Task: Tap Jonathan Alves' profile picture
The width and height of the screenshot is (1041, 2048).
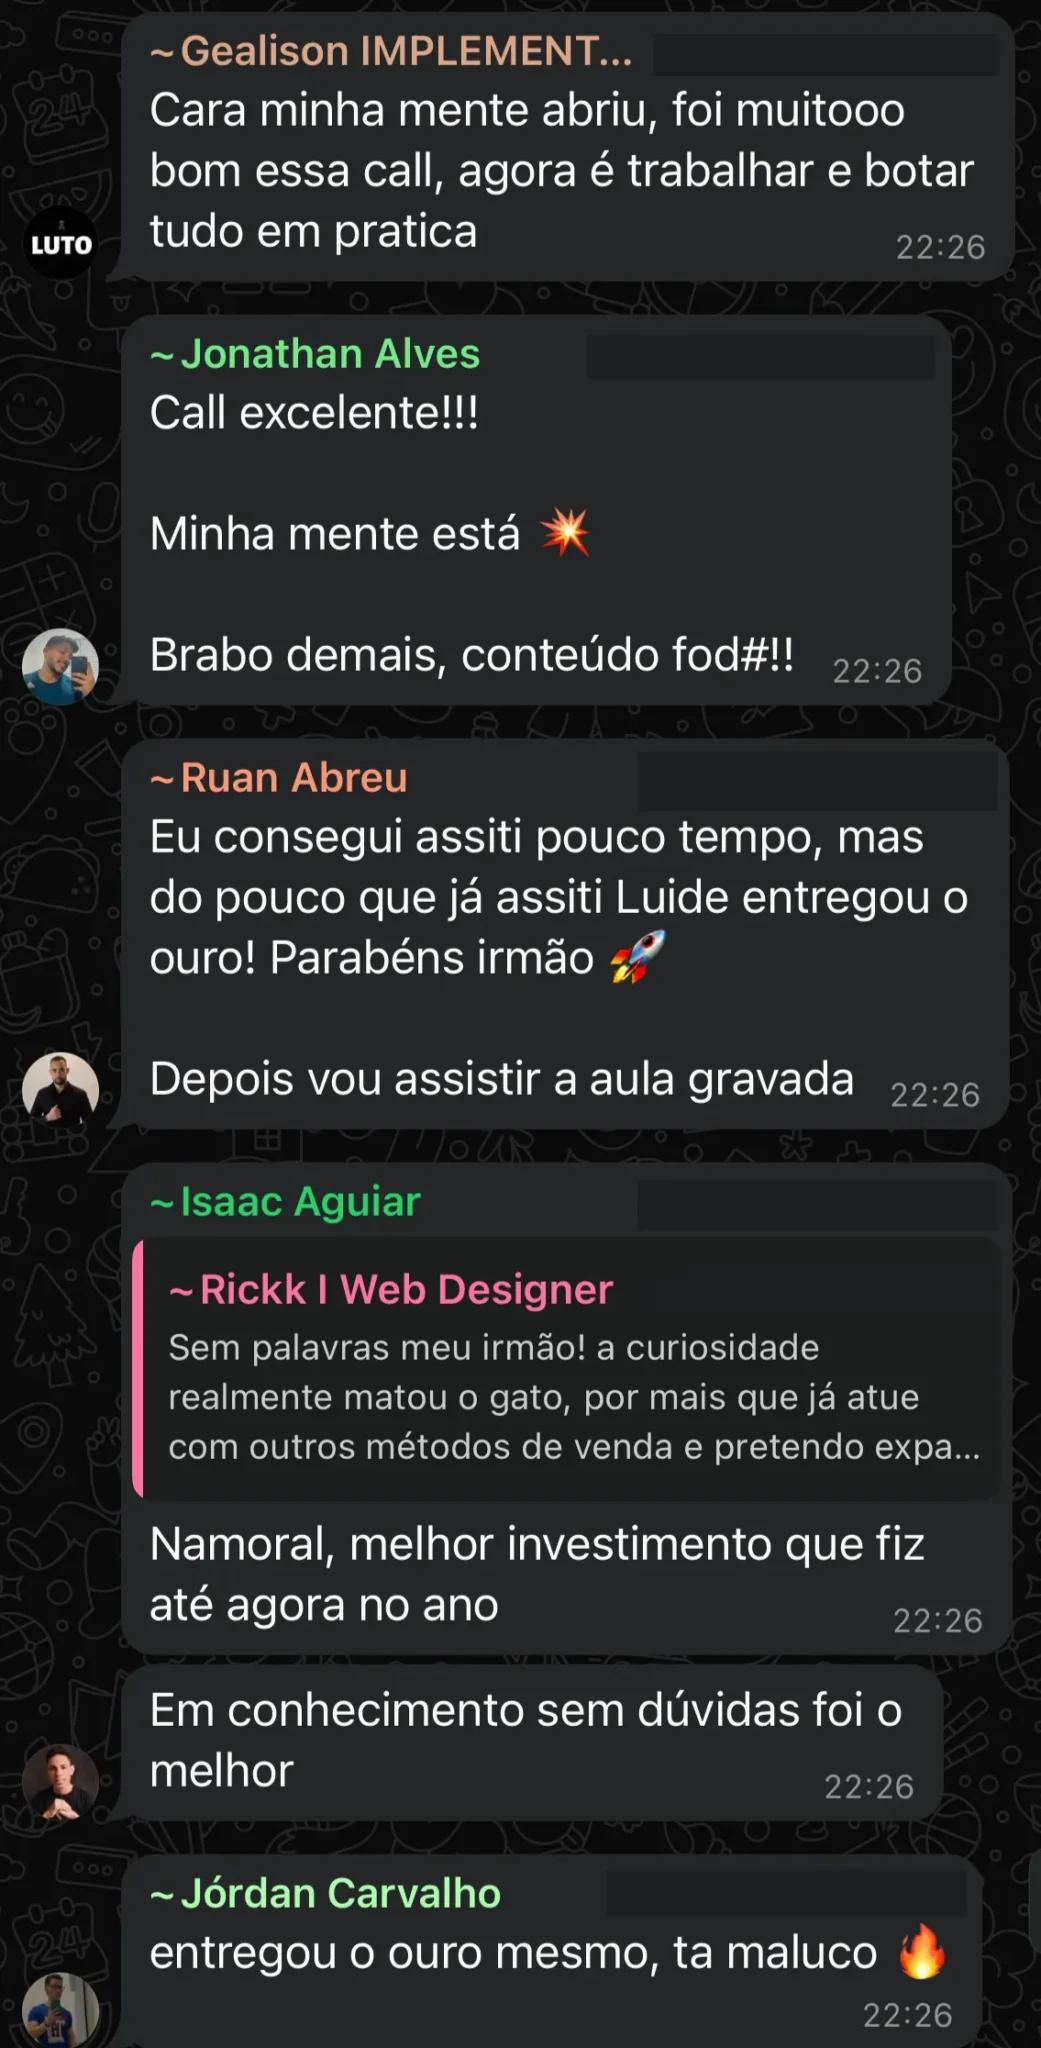Action: (61, 666)
